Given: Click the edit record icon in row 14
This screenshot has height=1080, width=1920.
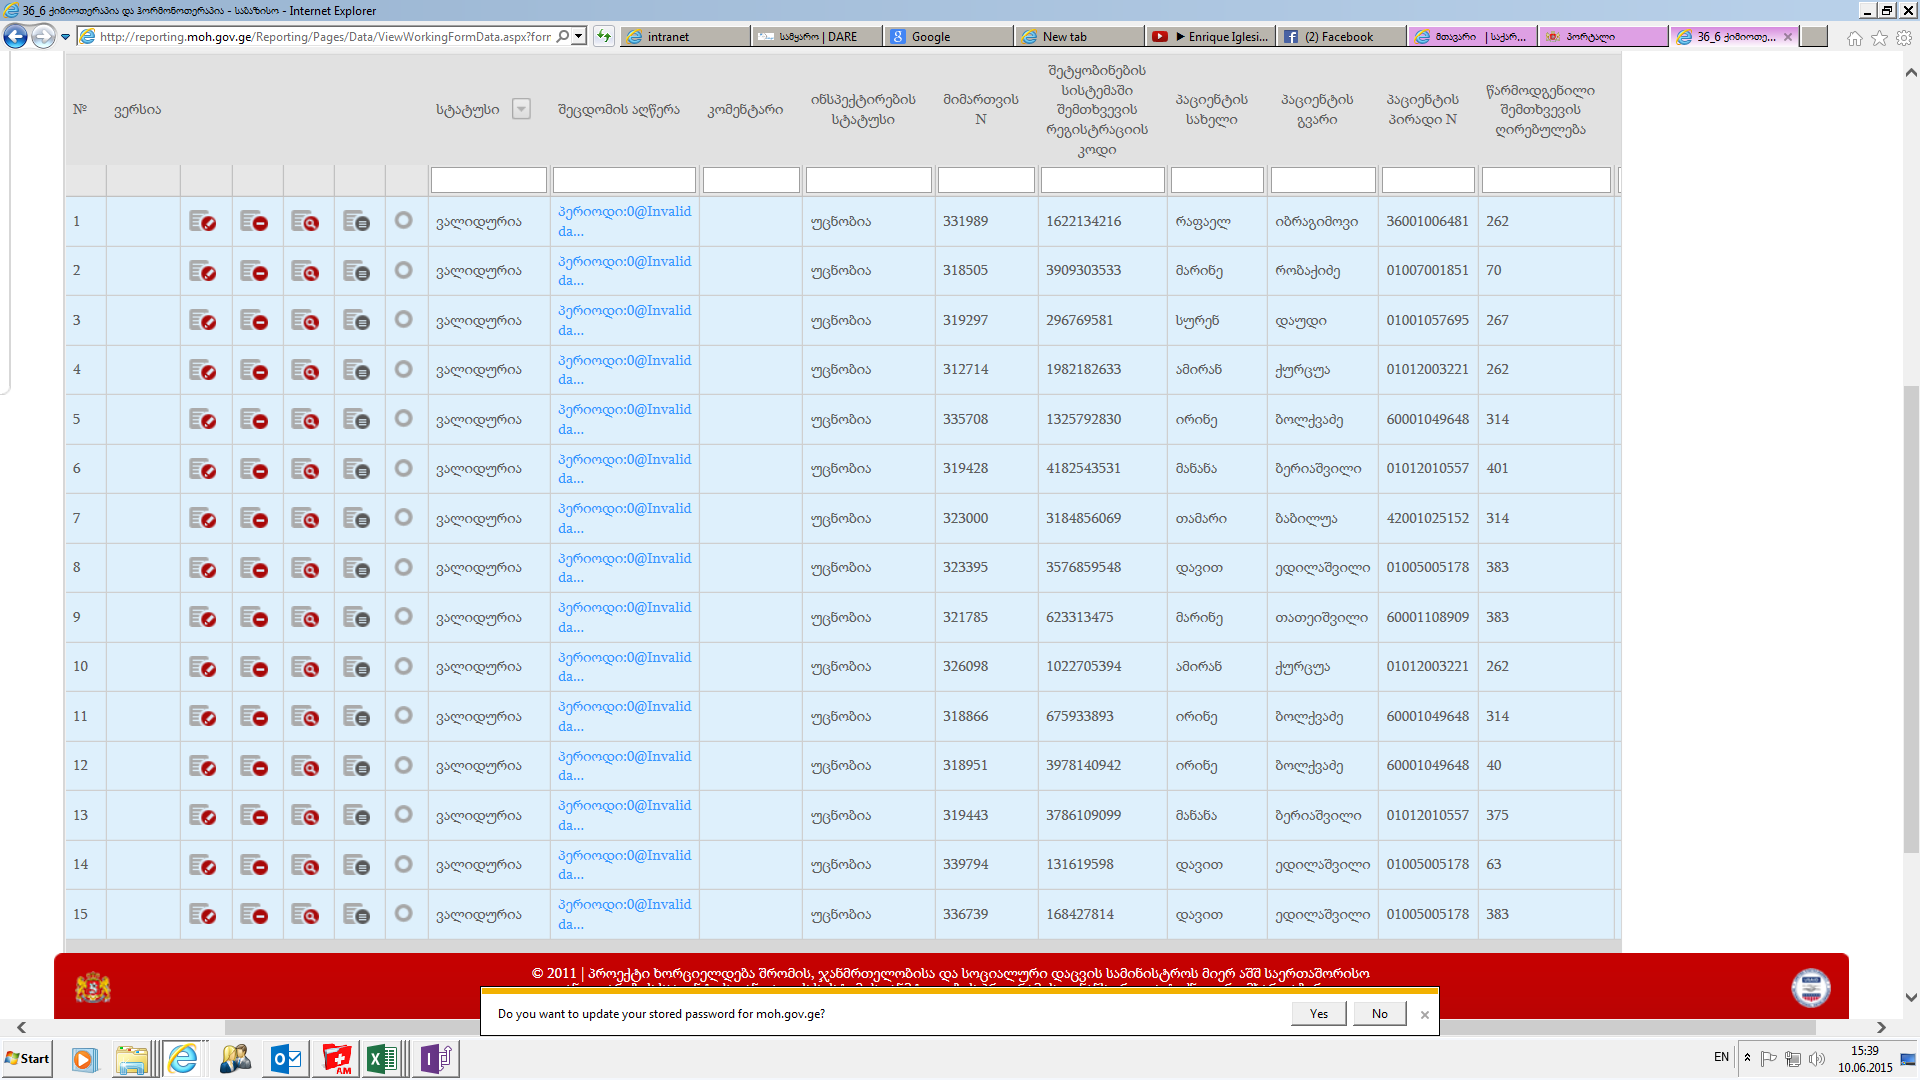Looking at the screenshot, I should click(203, 865).
